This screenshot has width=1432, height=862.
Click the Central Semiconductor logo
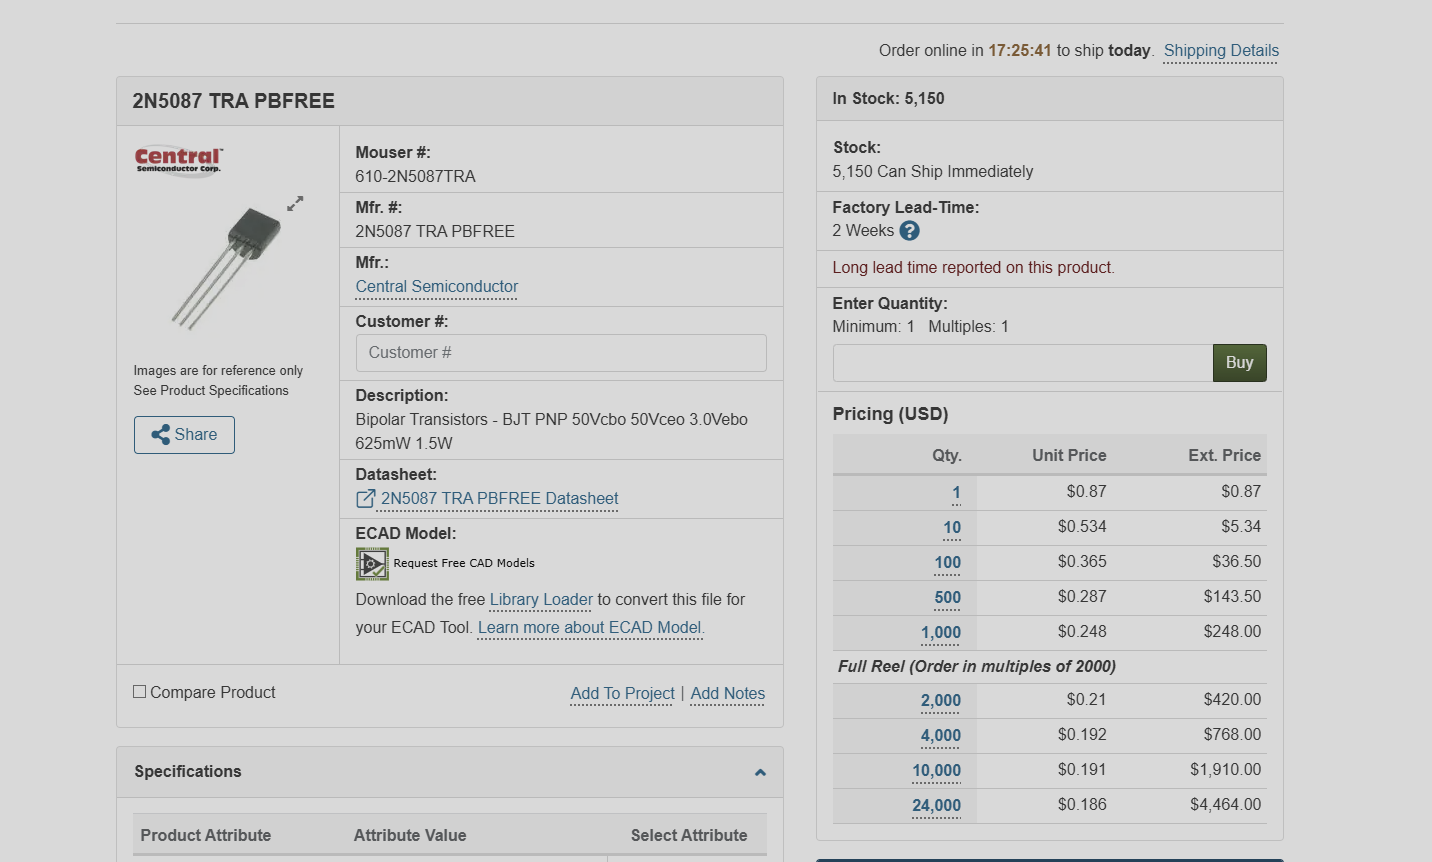(x=178, y=159)
